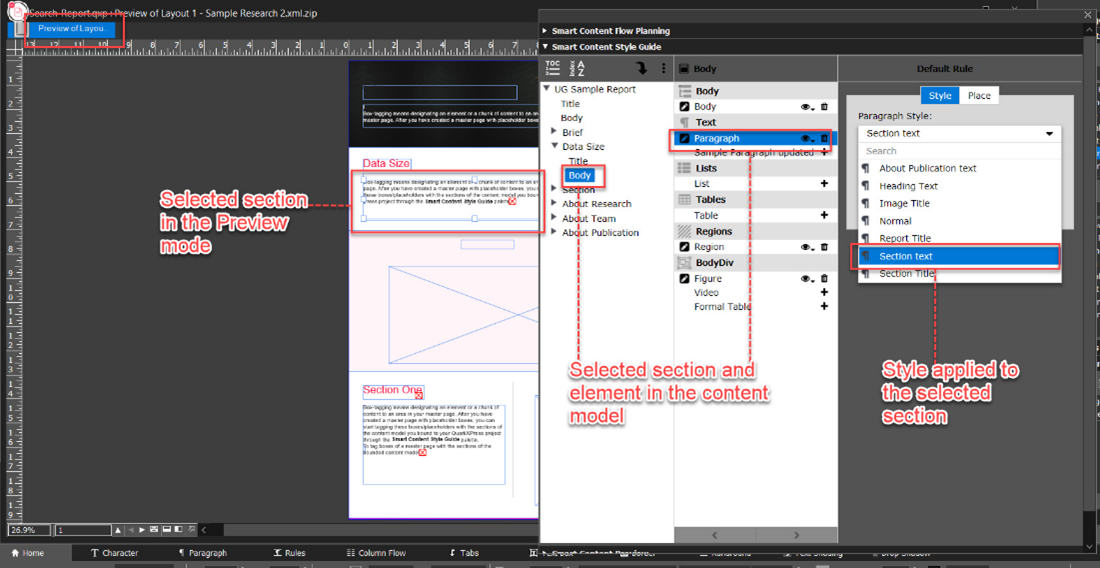Open the bottom Paragraph tab in Measurements bar

point(203,553)
